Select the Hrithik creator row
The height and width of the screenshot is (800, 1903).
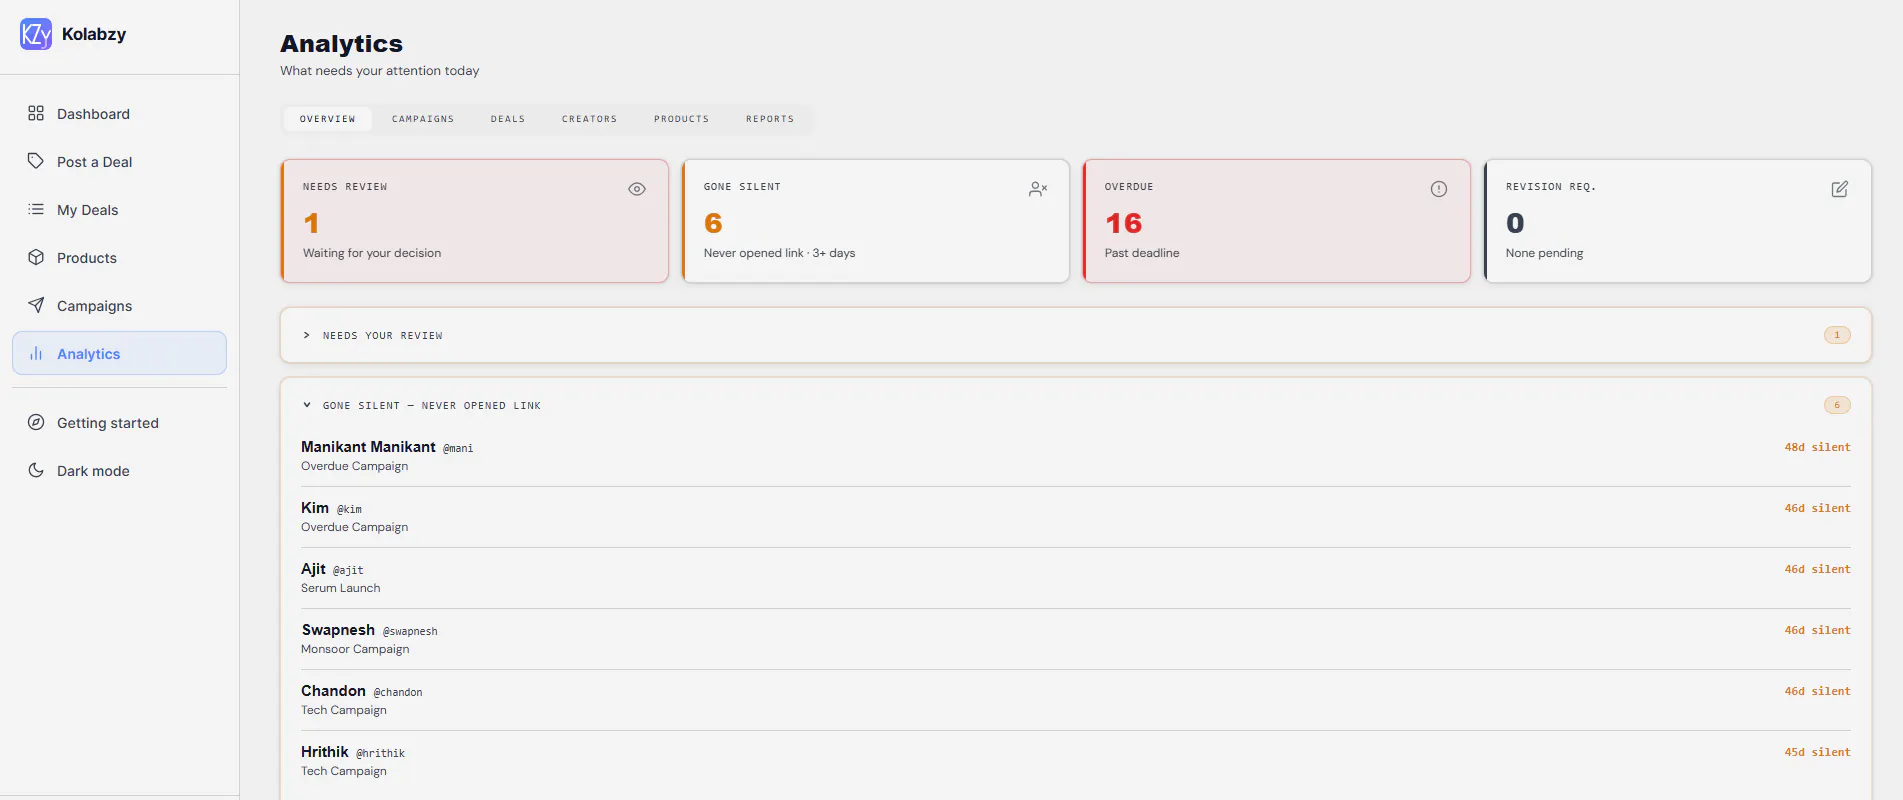1076,761
